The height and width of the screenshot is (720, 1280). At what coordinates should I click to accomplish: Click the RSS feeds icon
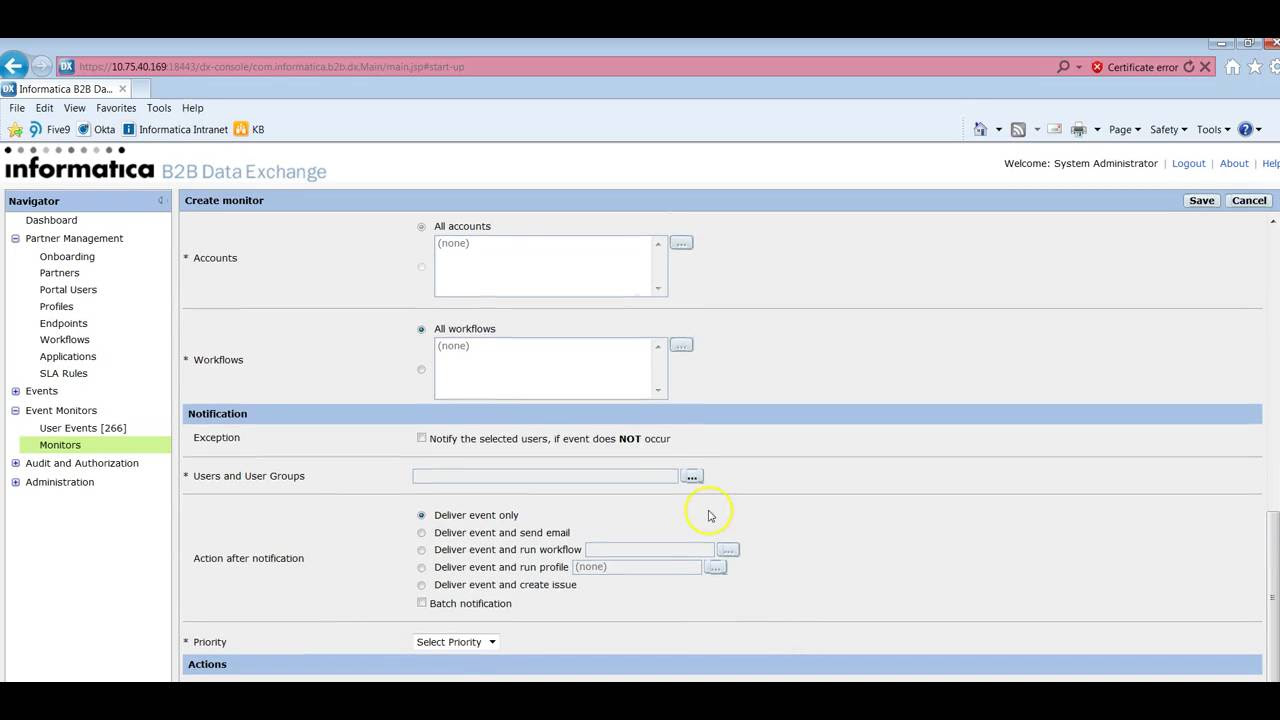pos(1018,129)
